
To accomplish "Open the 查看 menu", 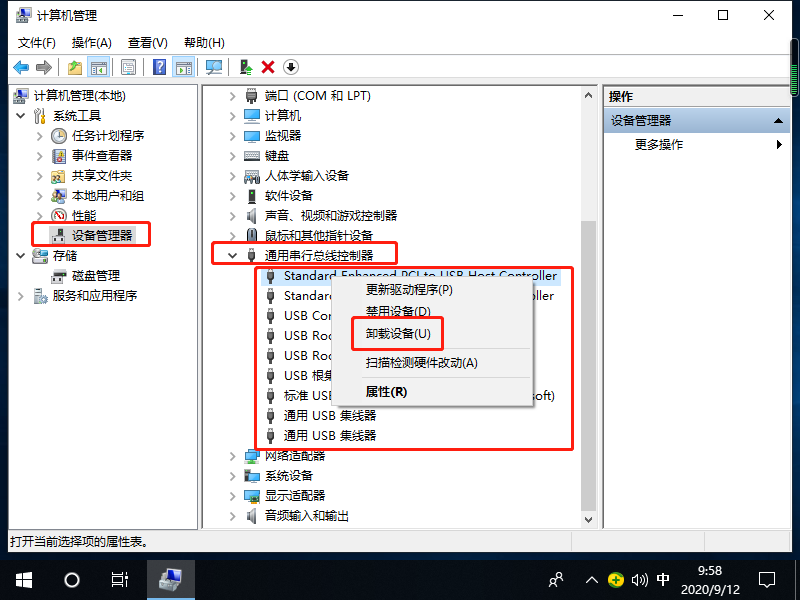I will pos(146,43).
